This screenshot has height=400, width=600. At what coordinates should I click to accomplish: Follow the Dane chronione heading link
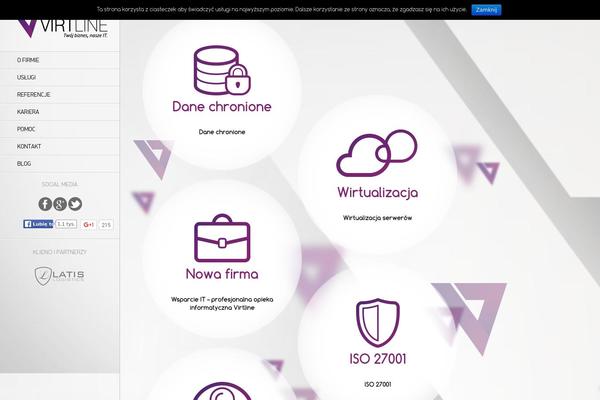[222, 106]
